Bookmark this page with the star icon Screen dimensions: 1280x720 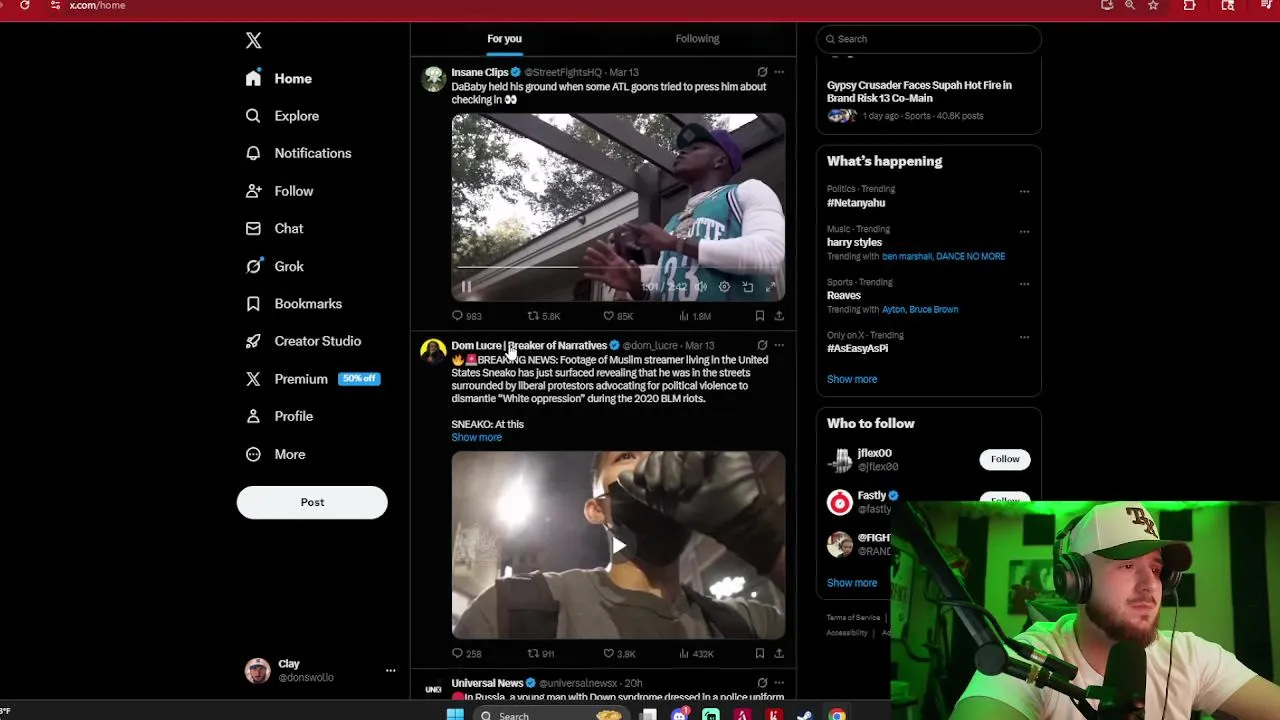pos(1153,5)
